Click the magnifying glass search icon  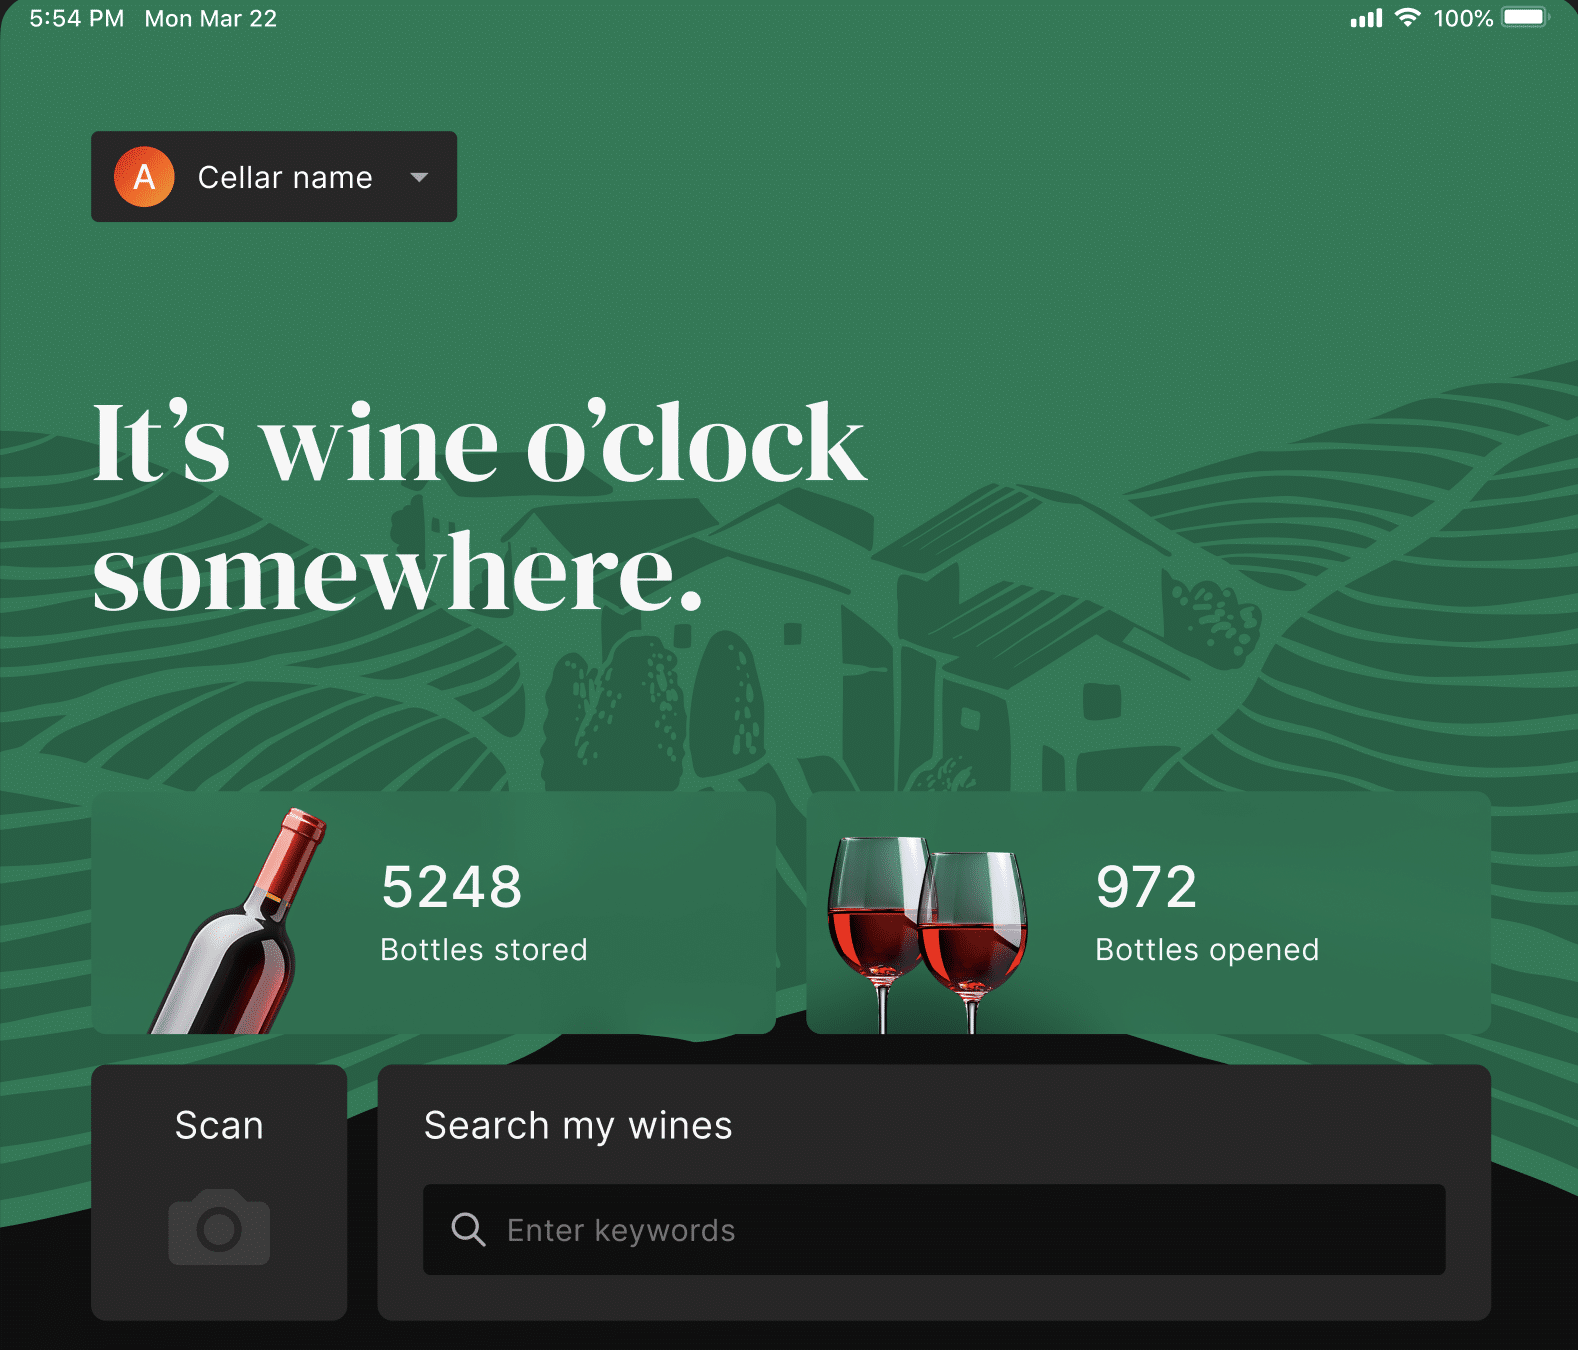click(x=468, y=1229)
